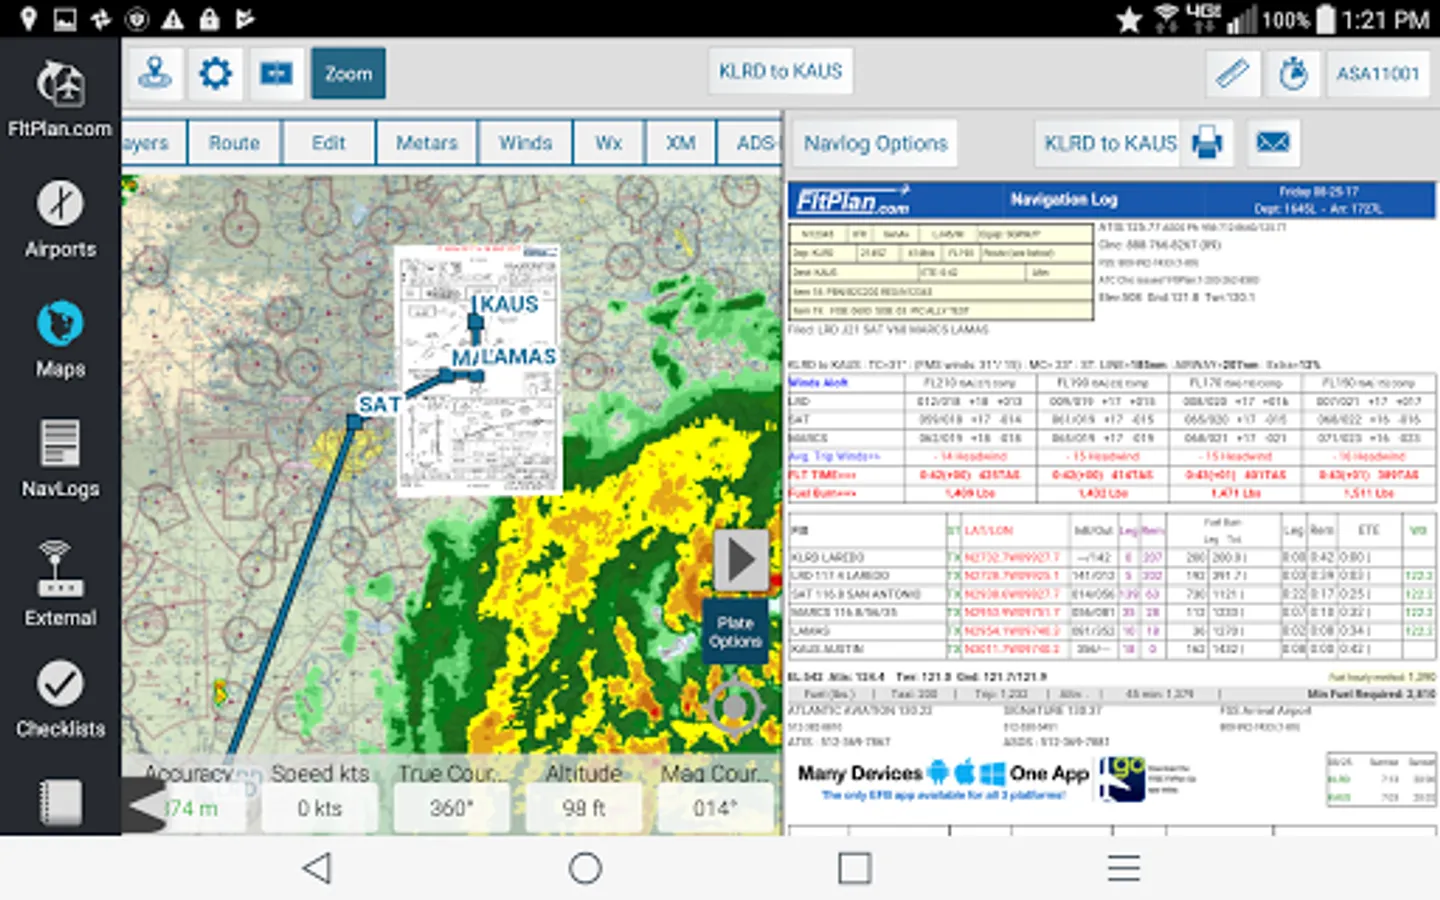Email the navigation log

pos(1272,143)
